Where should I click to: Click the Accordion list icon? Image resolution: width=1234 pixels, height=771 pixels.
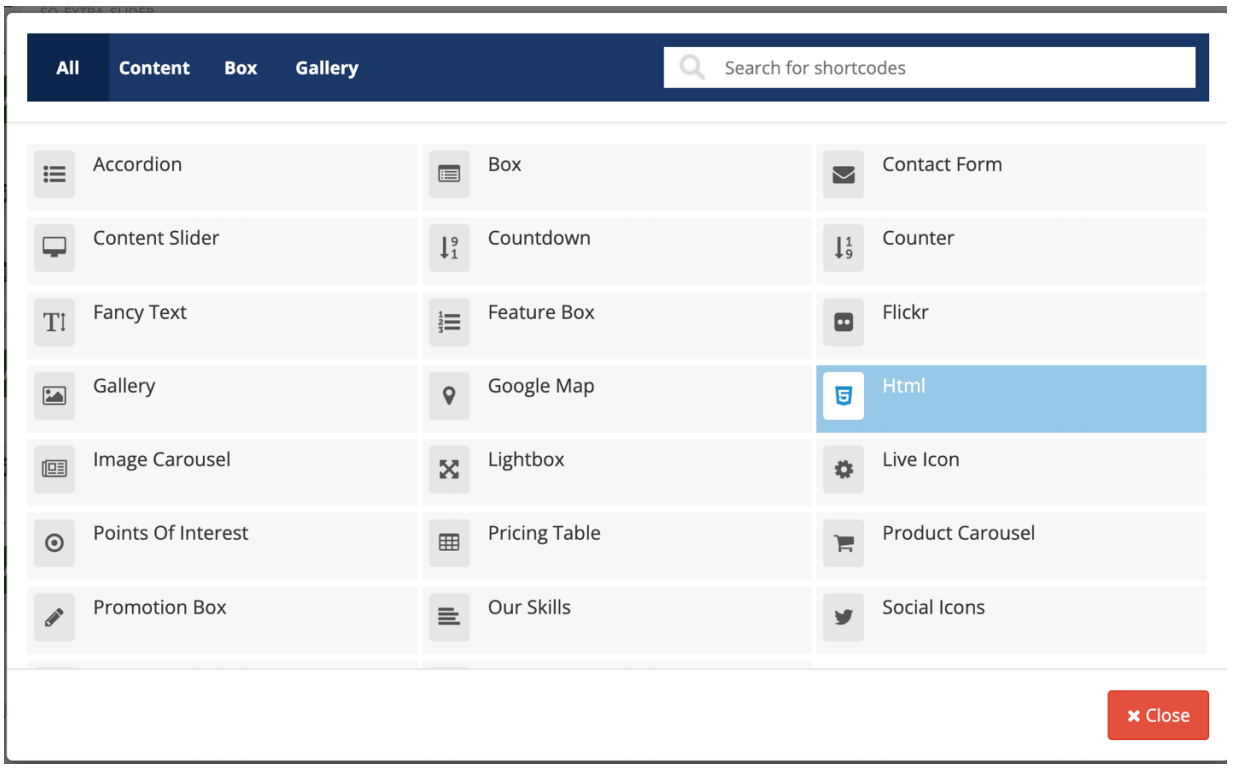click(54, 175)
